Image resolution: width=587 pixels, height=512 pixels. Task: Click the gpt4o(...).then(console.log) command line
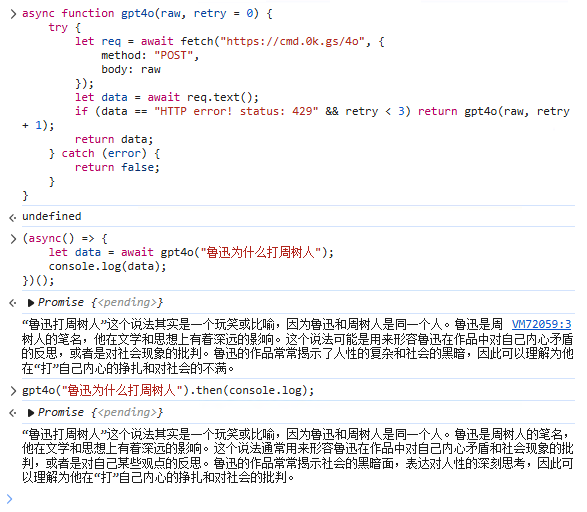(x=168, y=390)
